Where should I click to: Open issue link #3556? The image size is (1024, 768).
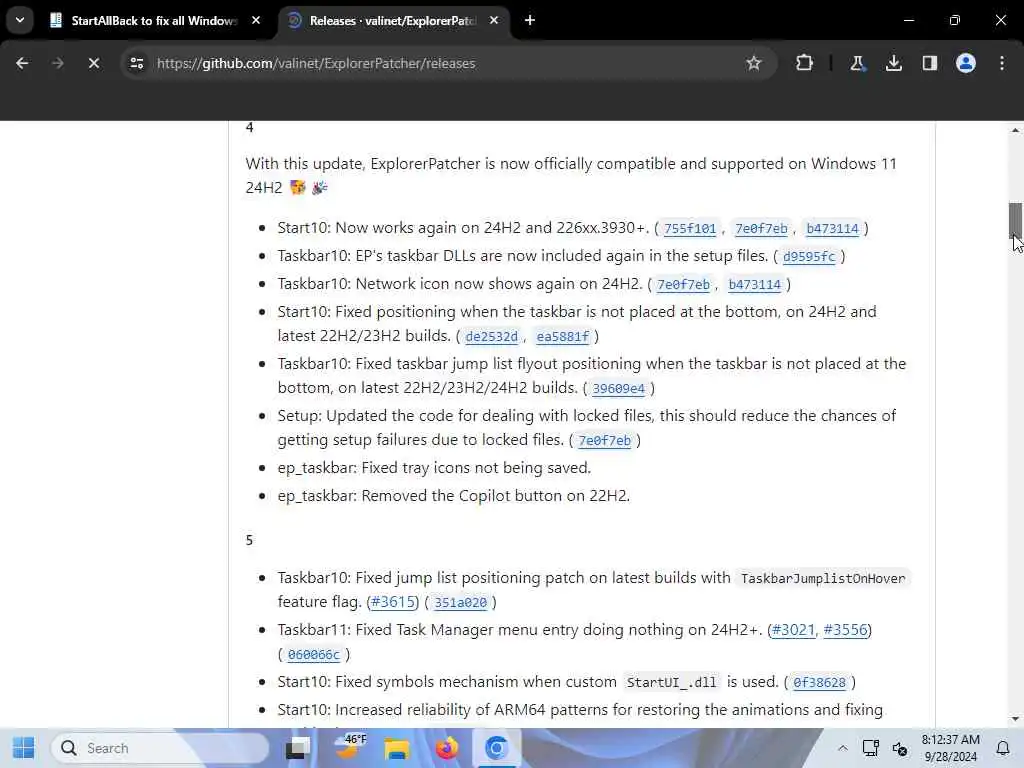845,630
